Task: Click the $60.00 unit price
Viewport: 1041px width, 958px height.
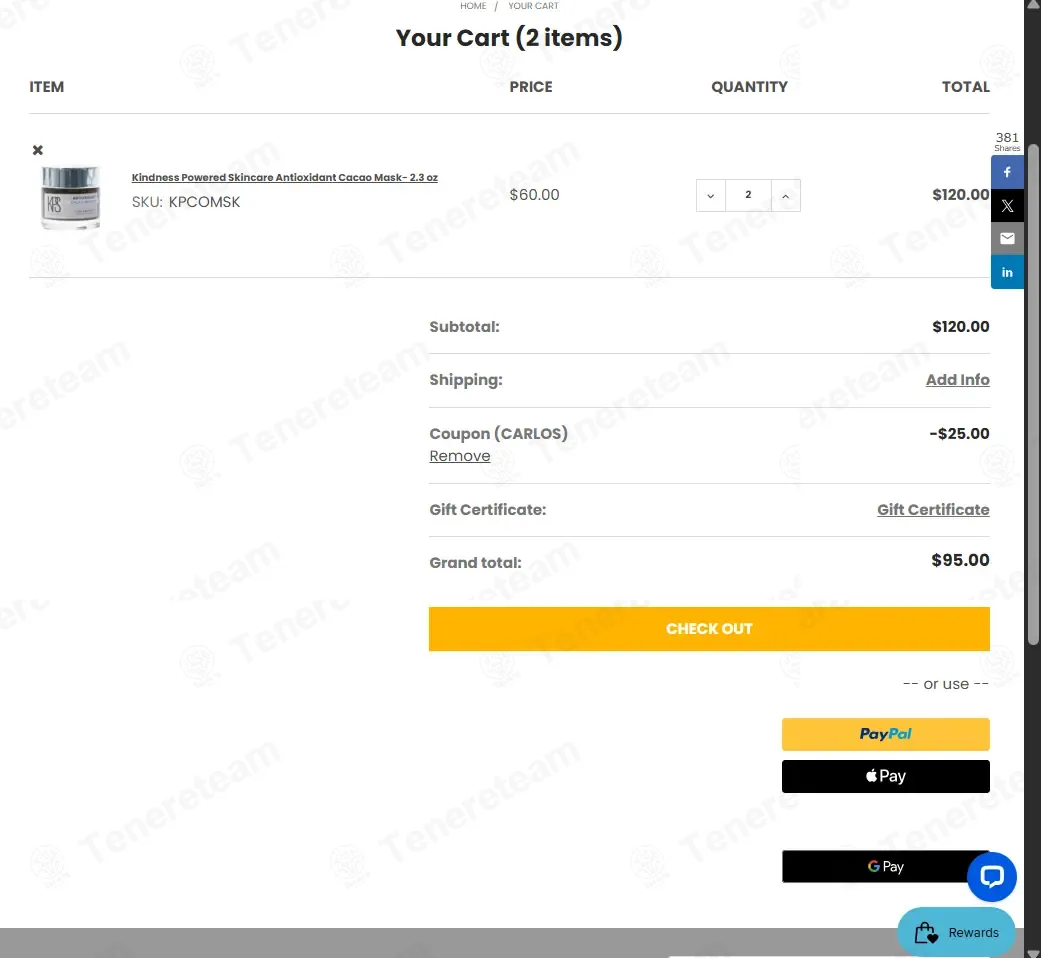Action: pyautogui.click(x=534, y=195)
